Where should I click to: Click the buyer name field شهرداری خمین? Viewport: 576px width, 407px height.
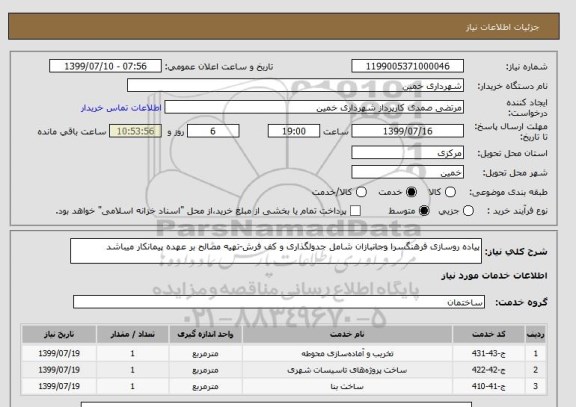click(295, 86)
